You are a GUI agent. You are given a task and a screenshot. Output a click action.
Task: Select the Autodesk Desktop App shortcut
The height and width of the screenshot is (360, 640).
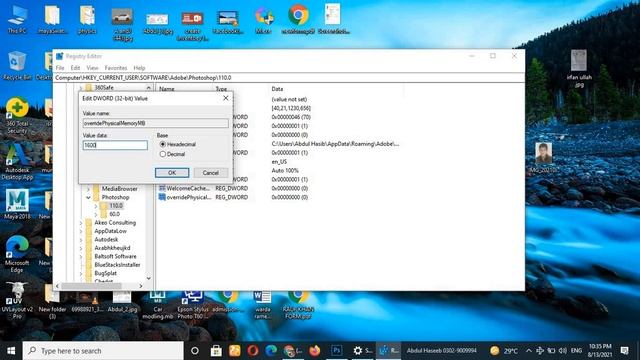point(17,161)
